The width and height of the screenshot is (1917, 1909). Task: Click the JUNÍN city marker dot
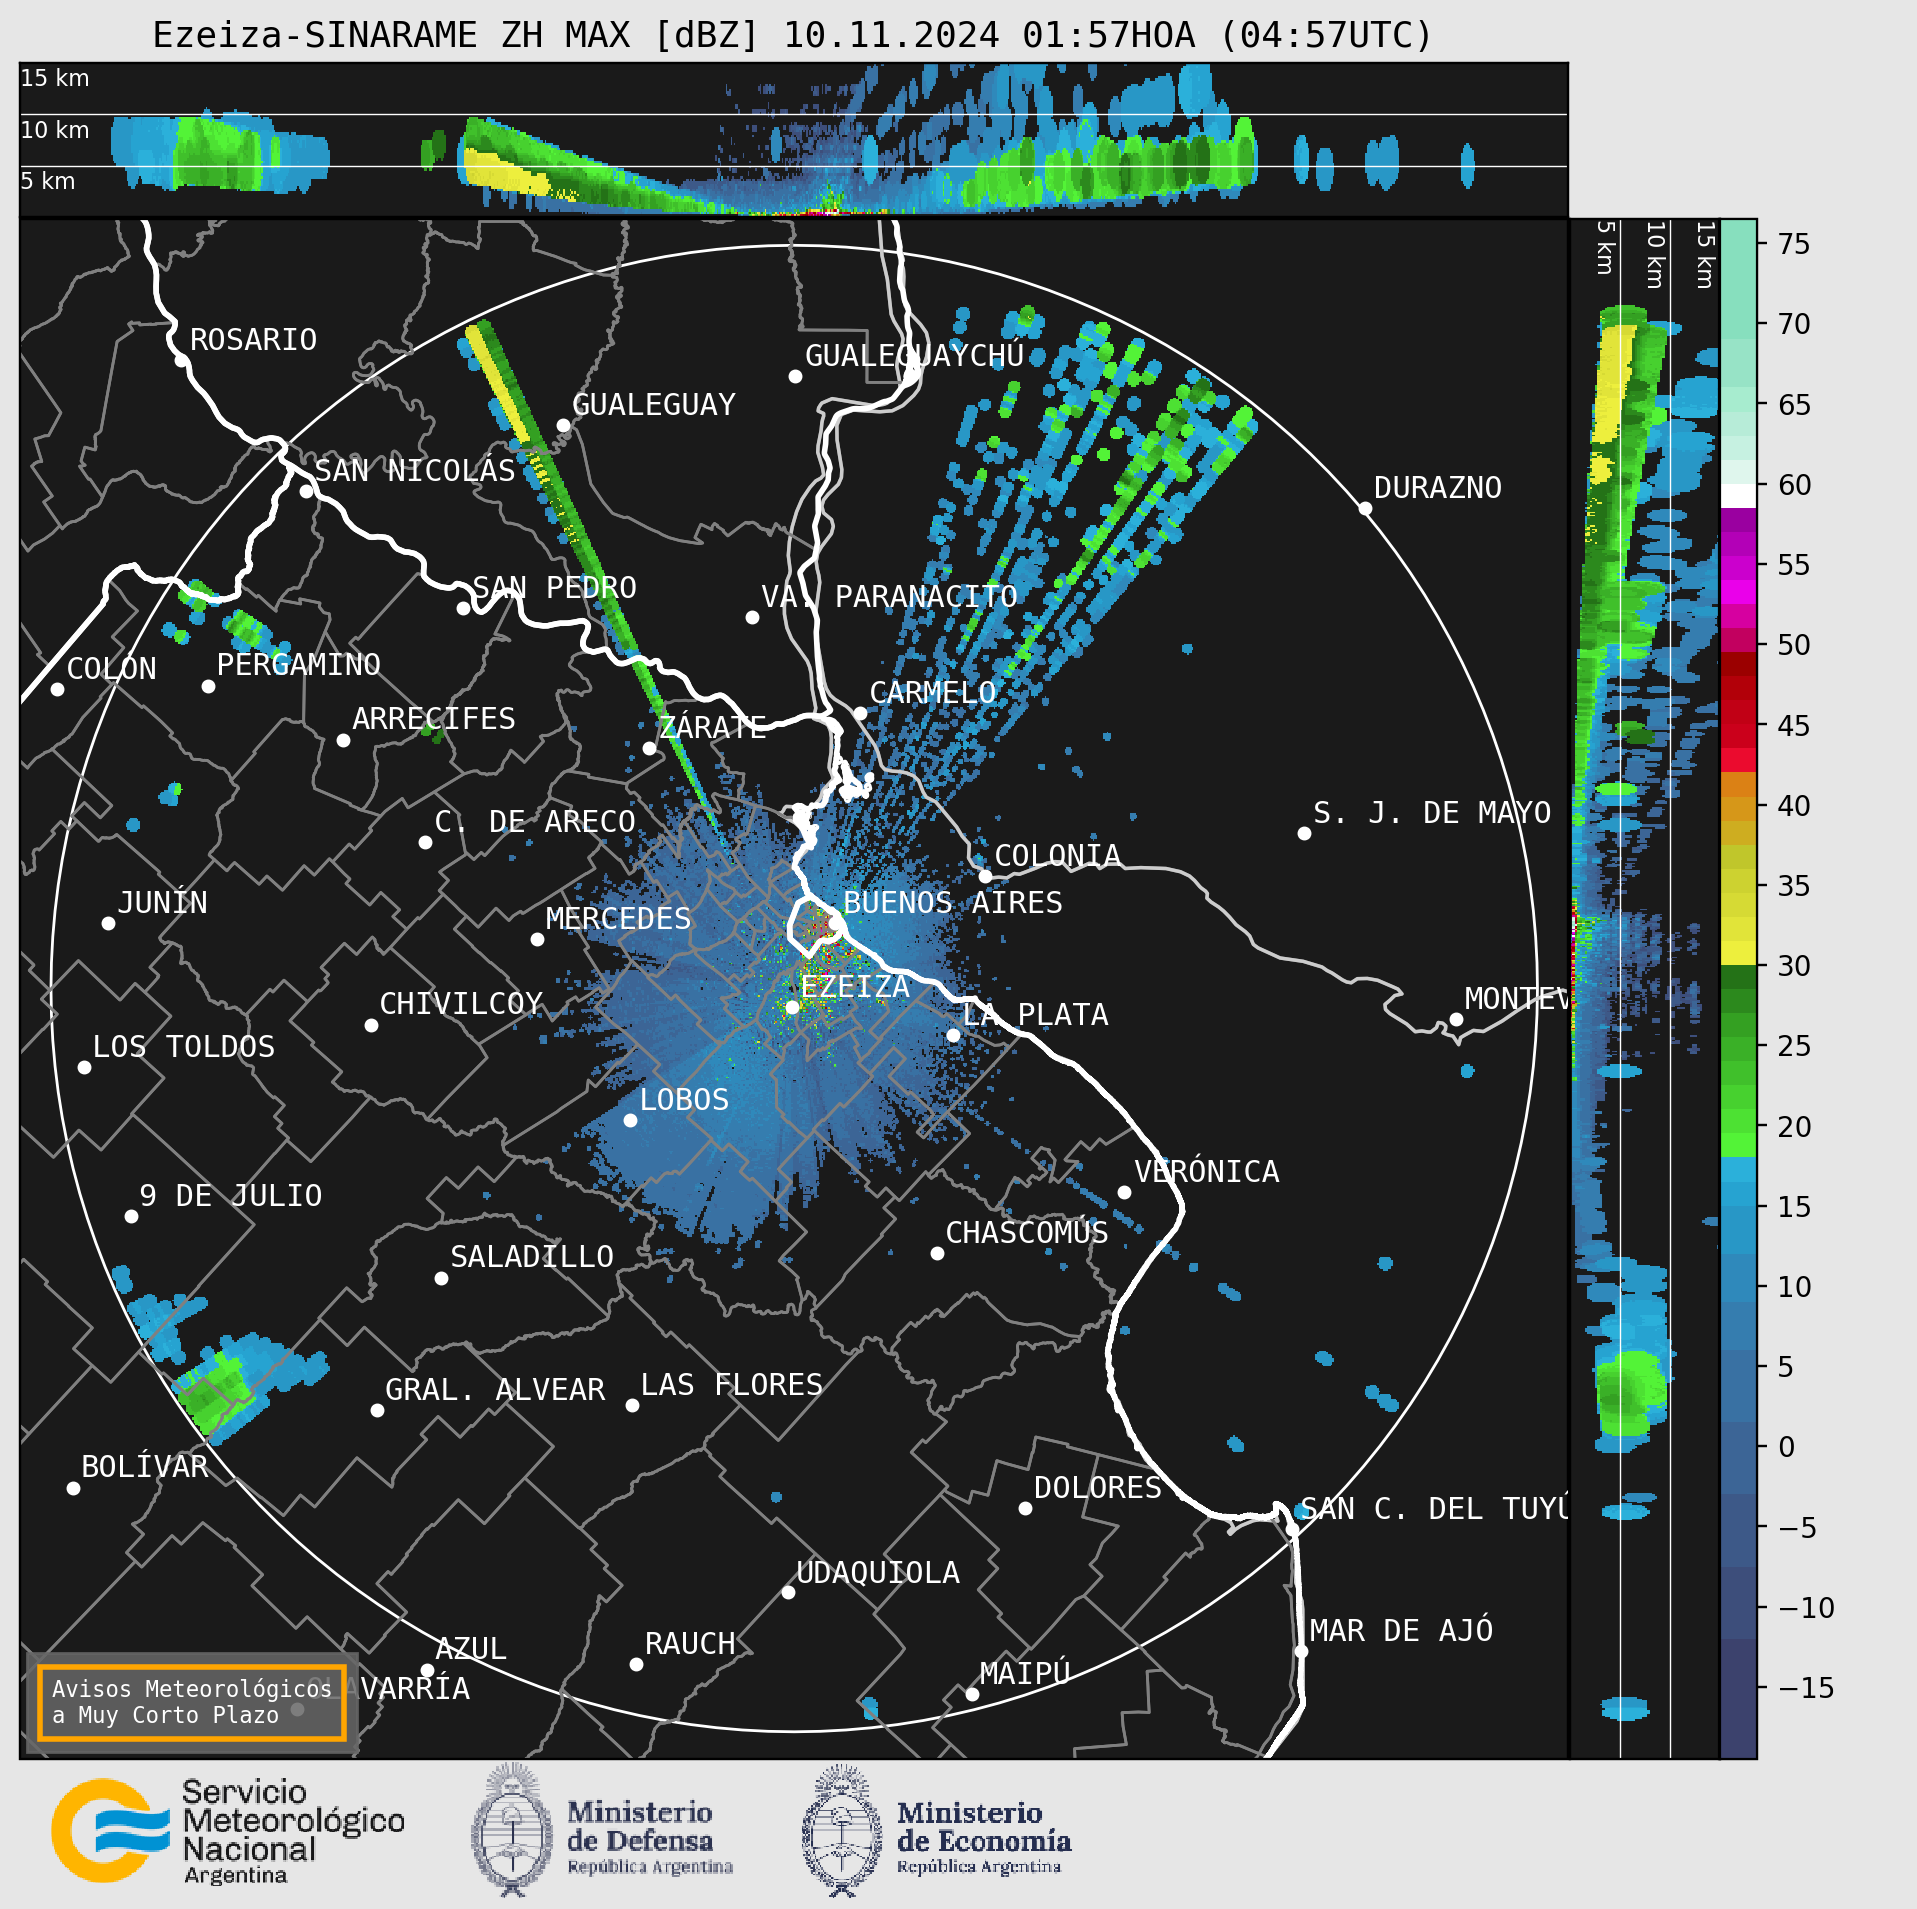(x=108, y=923)
